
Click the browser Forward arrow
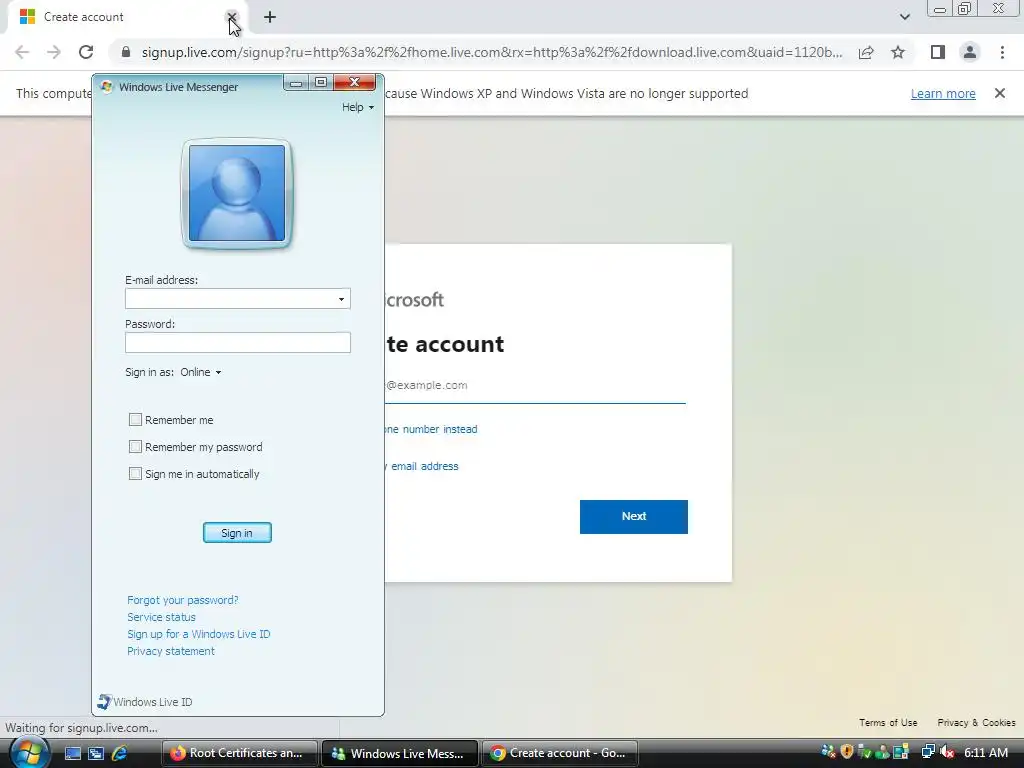coord(54,52)
